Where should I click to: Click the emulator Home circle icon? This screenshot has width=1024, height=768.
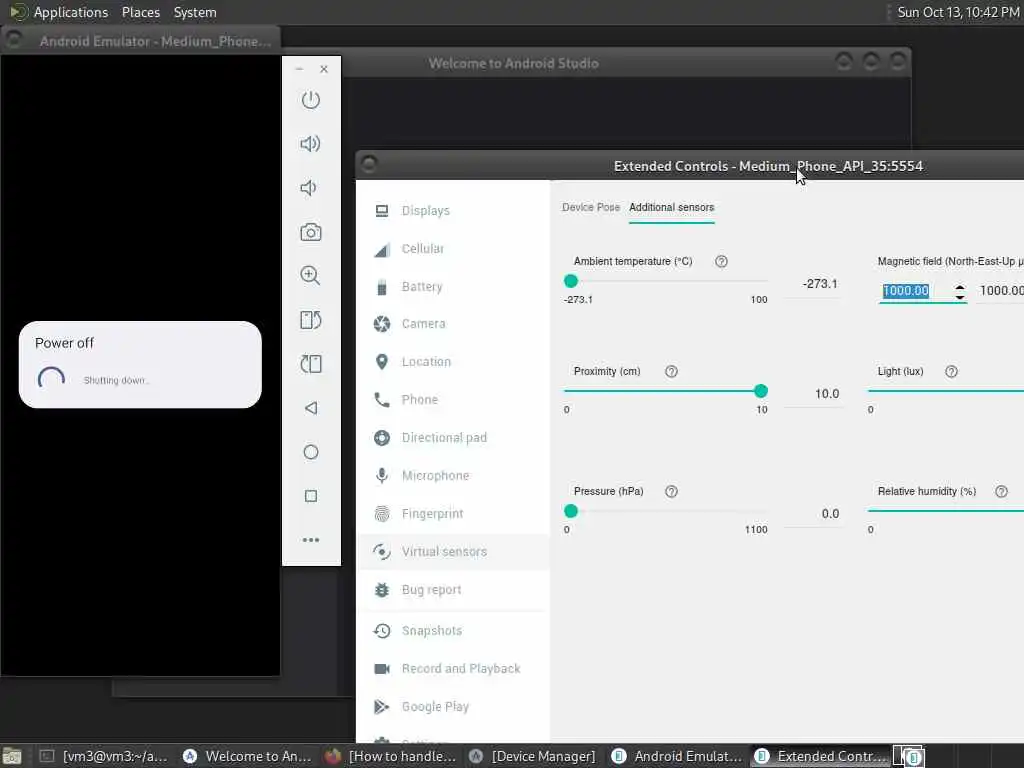tap(311, 452)
